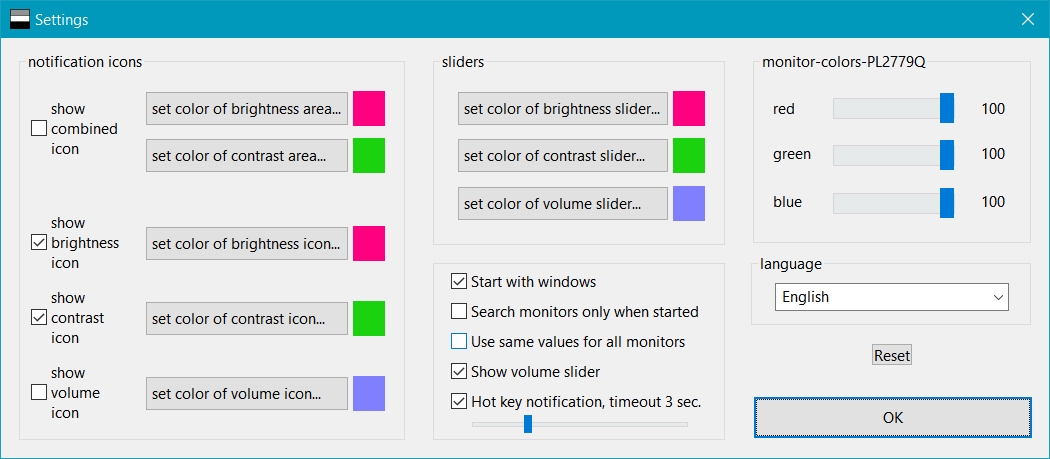Enable Use same values for all monitors
The height and width of the screenshot is (459, 1050).
[459, 342]
